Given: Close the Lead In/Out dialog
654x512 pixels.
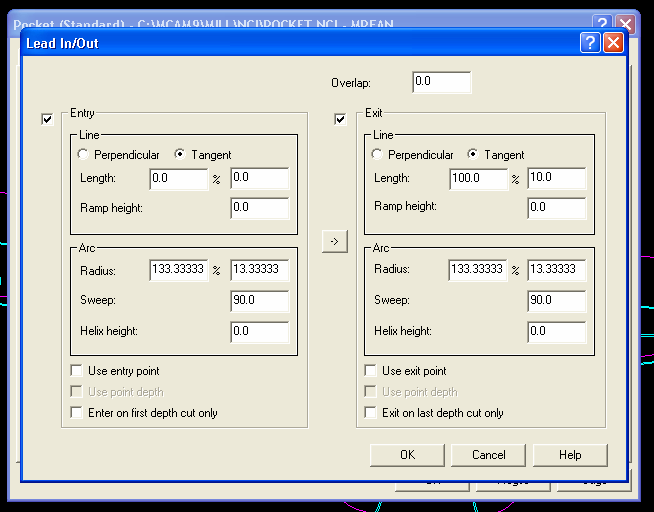Looking at the screenshot, I should coord(613,43).
